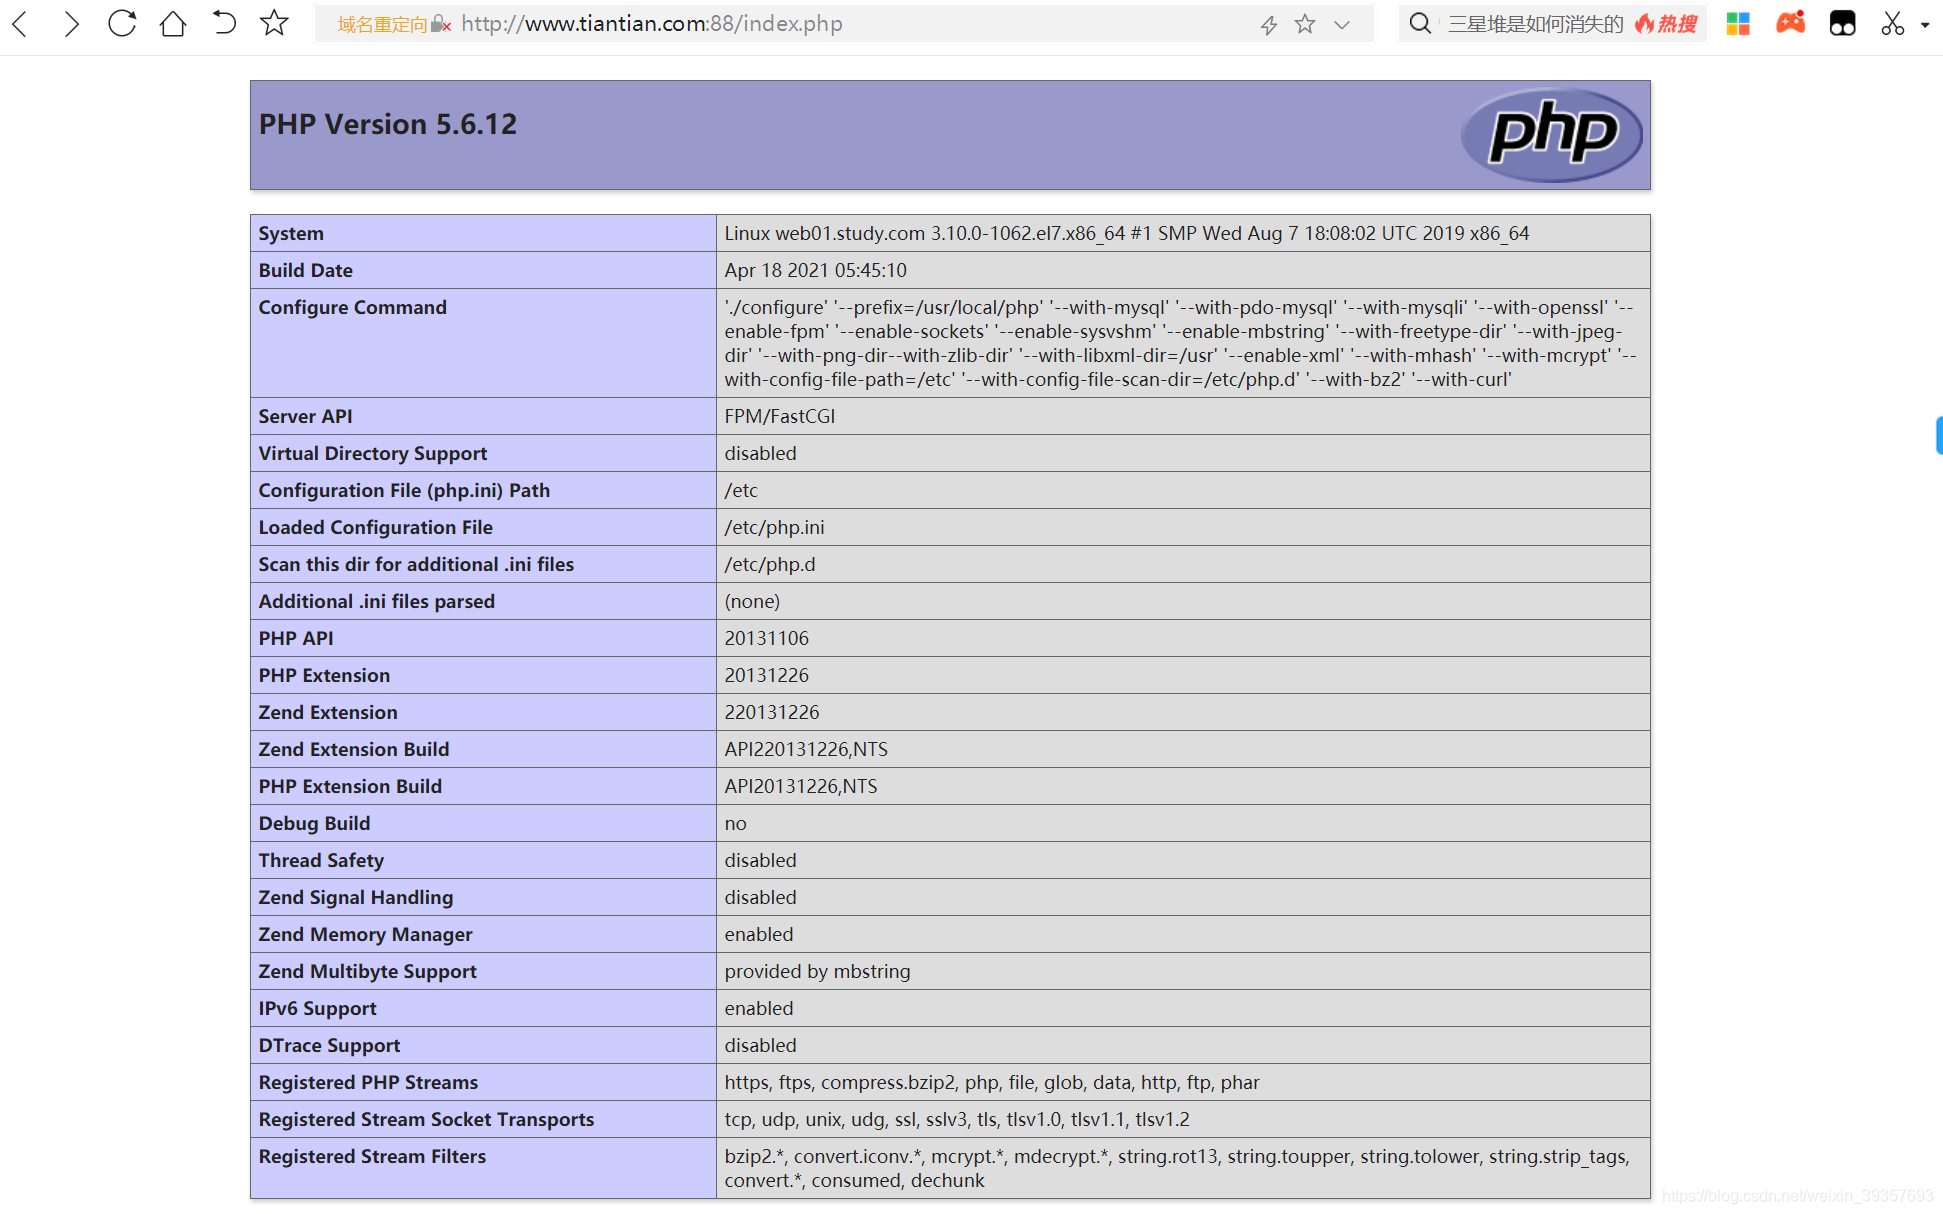Click Zend Memory Manager label
The height and width of the screenshot is (1214, 1943).
365,934
